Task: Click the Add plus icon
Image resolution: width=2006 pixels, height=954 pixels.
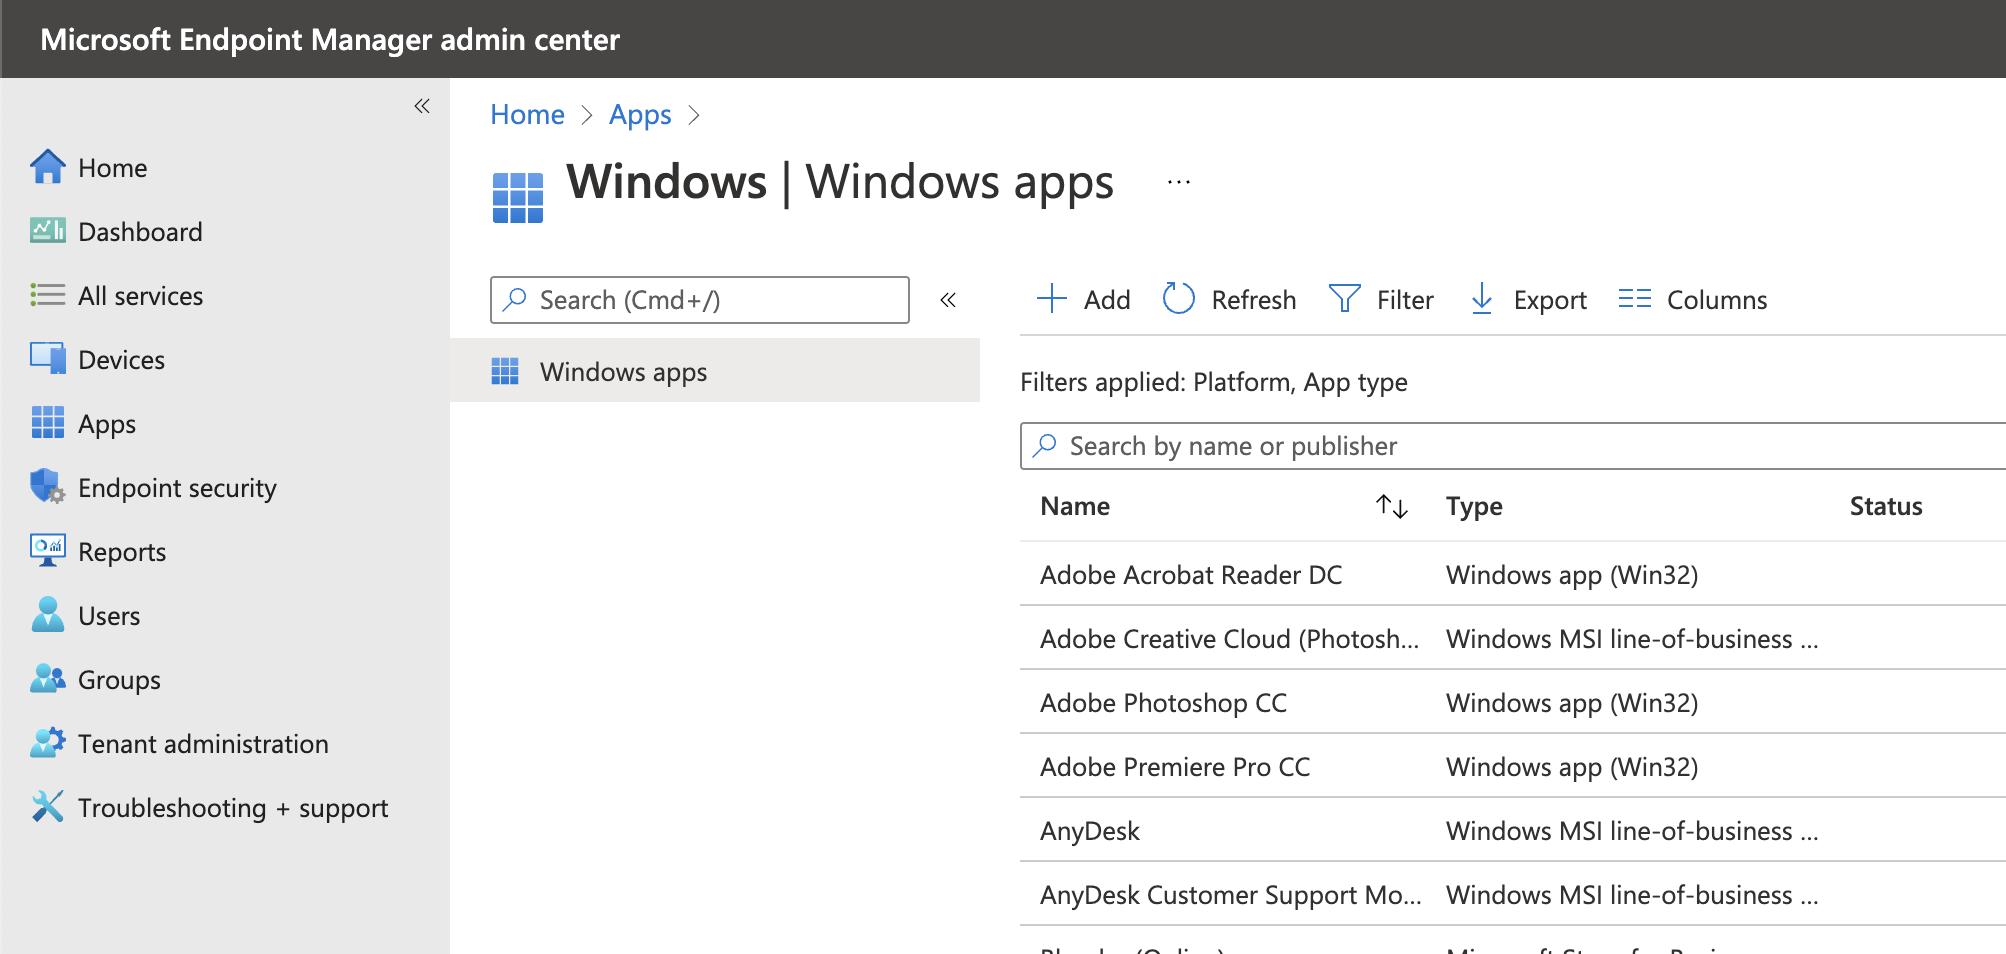Action: coord(1052,298)
